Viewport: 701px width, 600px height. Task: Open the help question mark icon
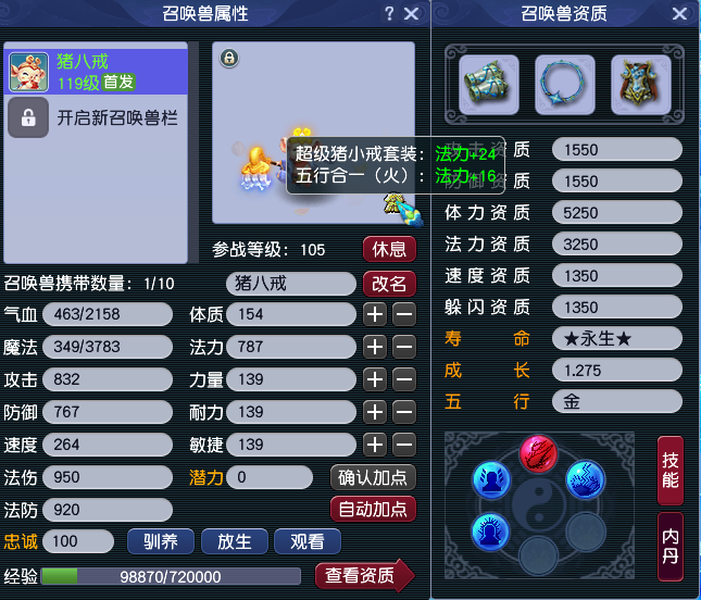click(x=389, y=13)
